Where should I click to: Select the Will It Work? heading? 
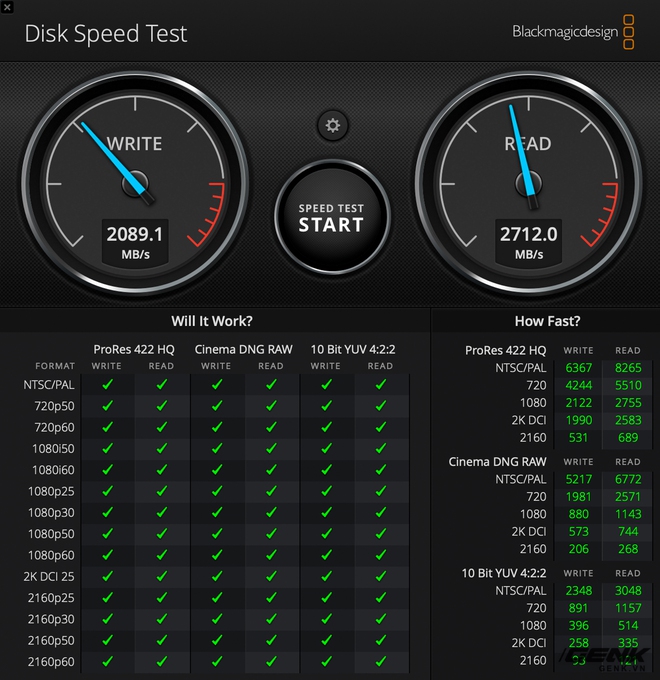212,321
